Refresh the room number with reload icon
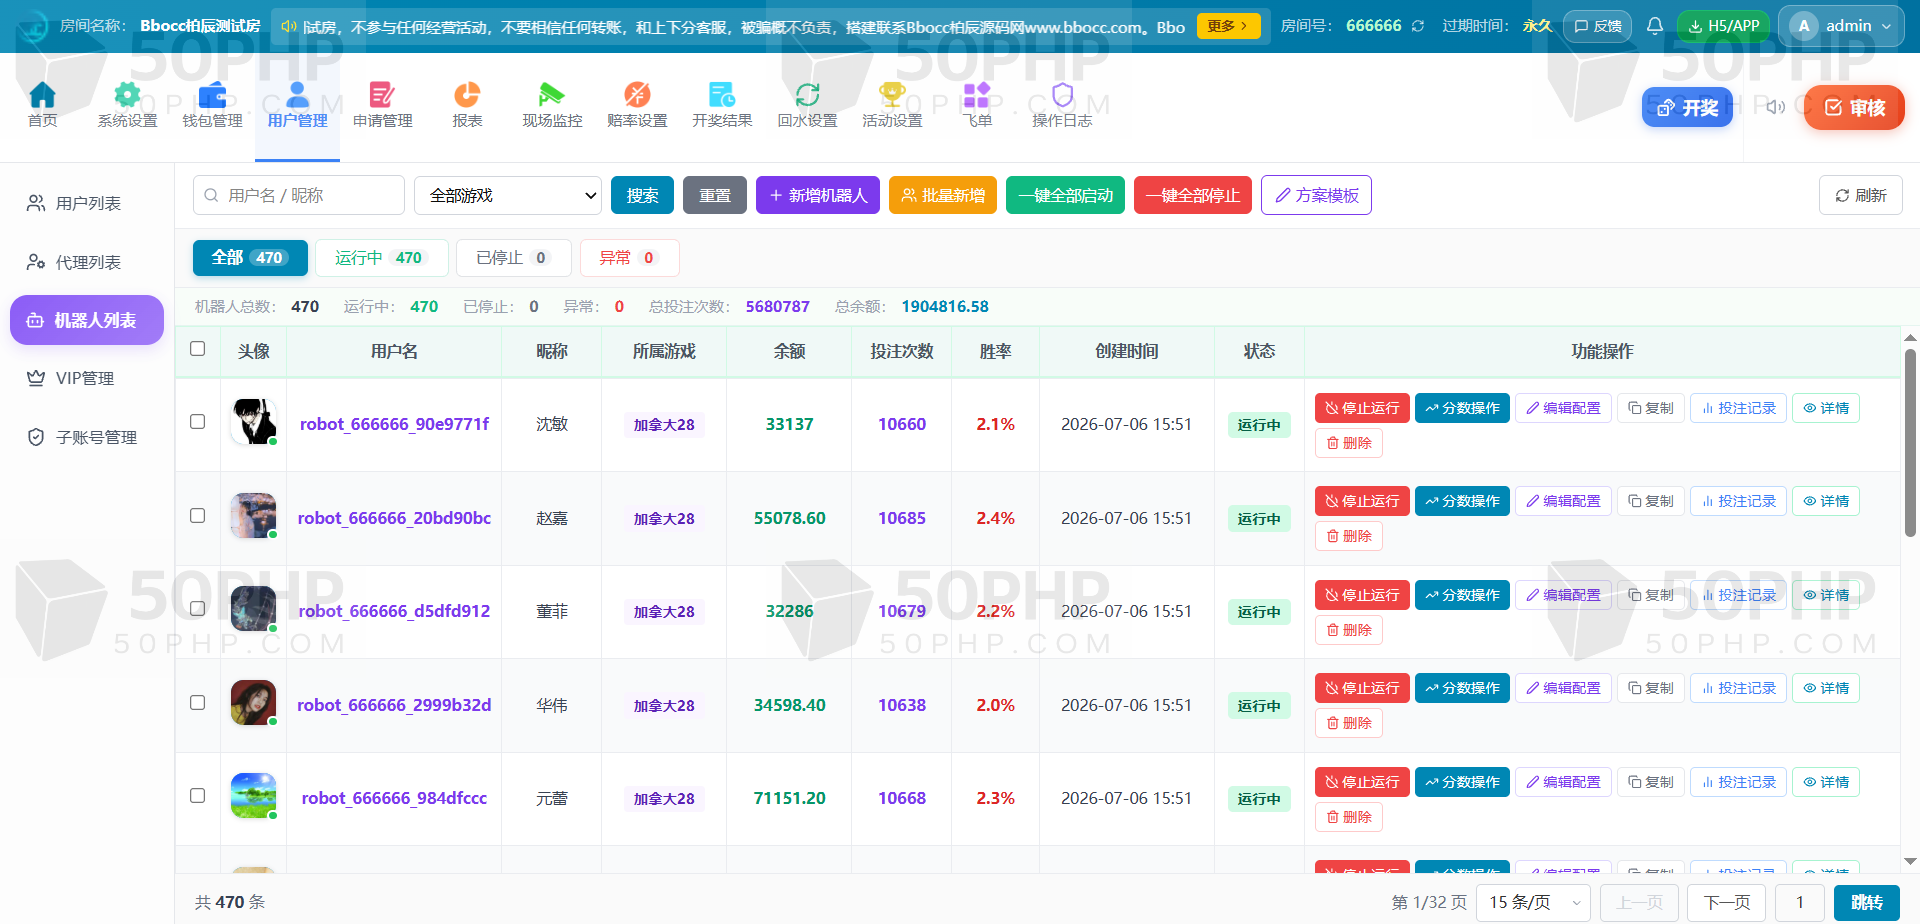The height and width of the screenshot is (924, 1920). (1418, 26)
